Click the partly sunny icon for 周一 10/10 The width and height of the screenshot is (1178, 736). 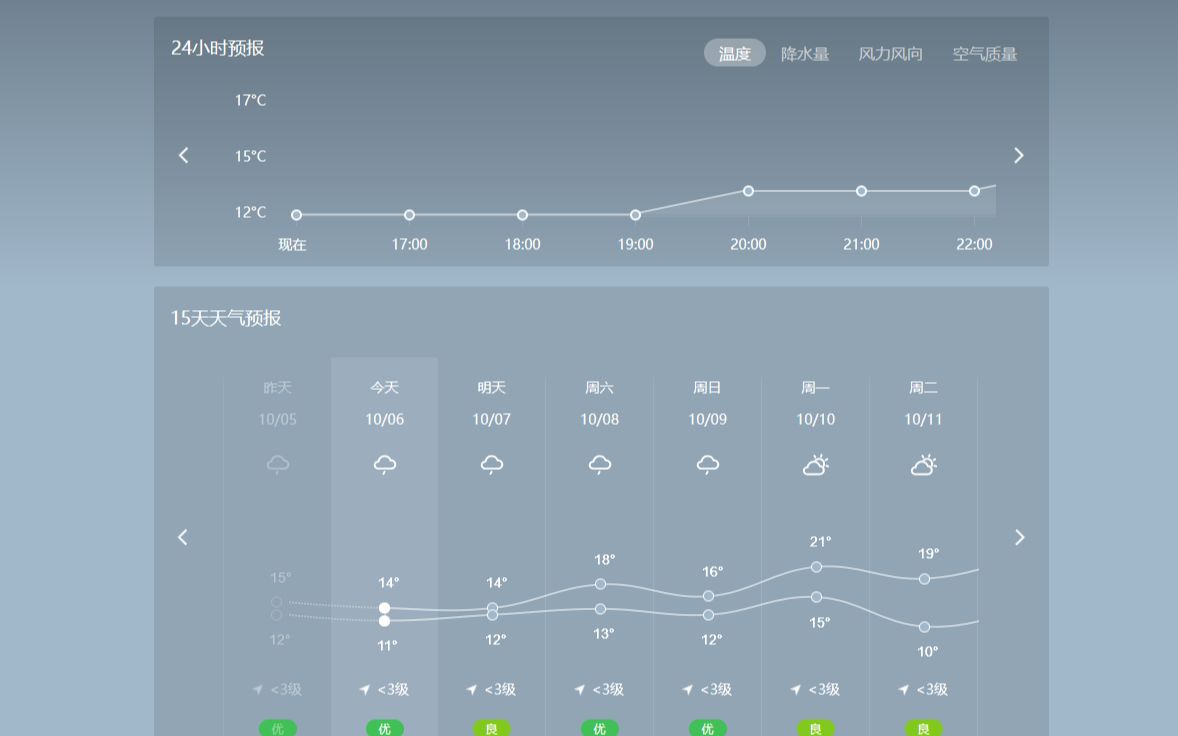click(816, 463)
